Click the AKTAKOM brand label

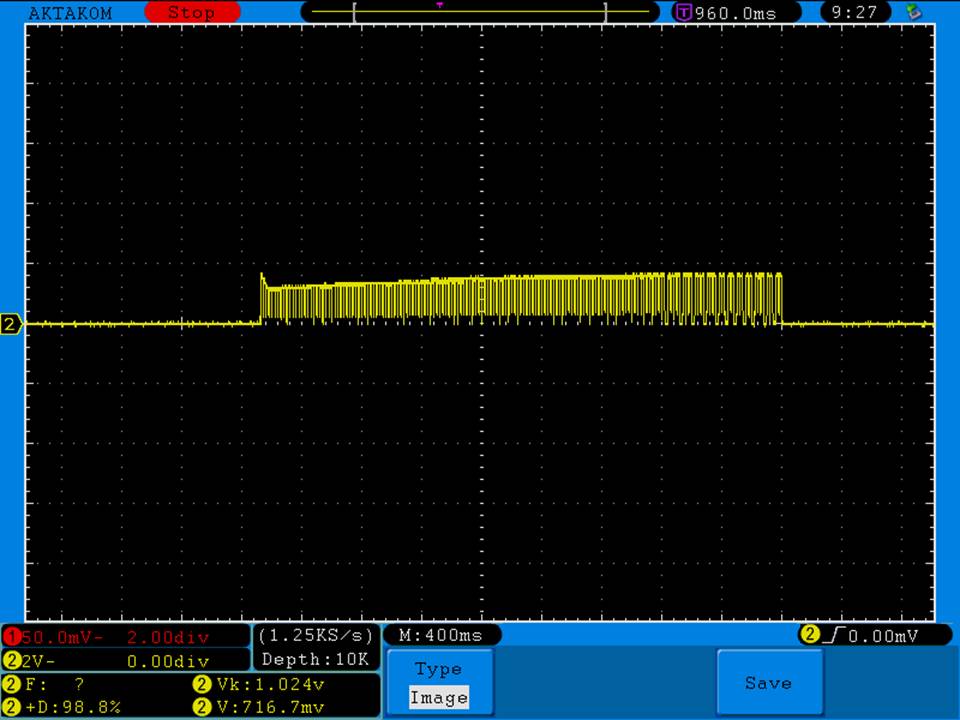tap(71, 13)
